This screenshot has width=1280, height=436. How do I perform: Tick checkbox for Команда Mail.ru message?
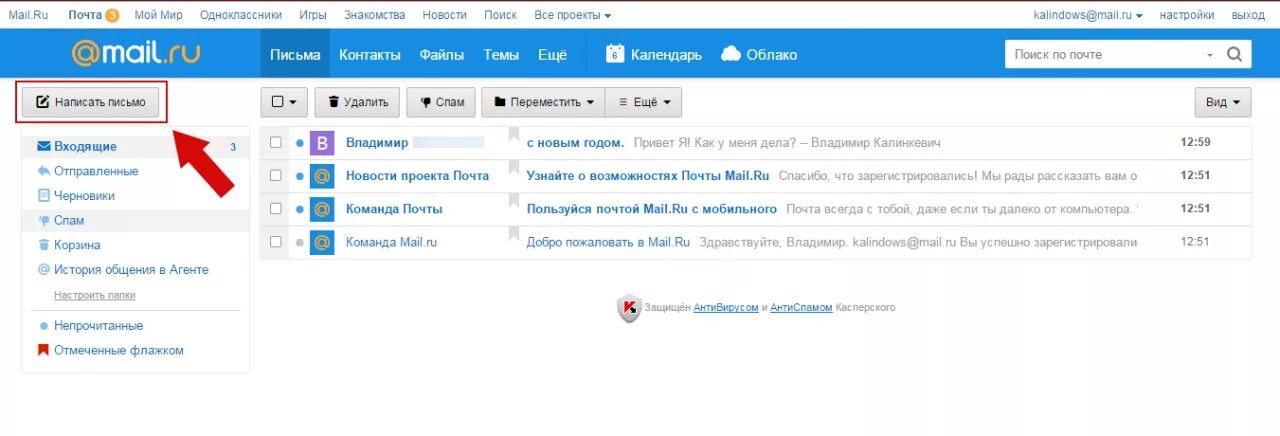[x=276, y=242]
